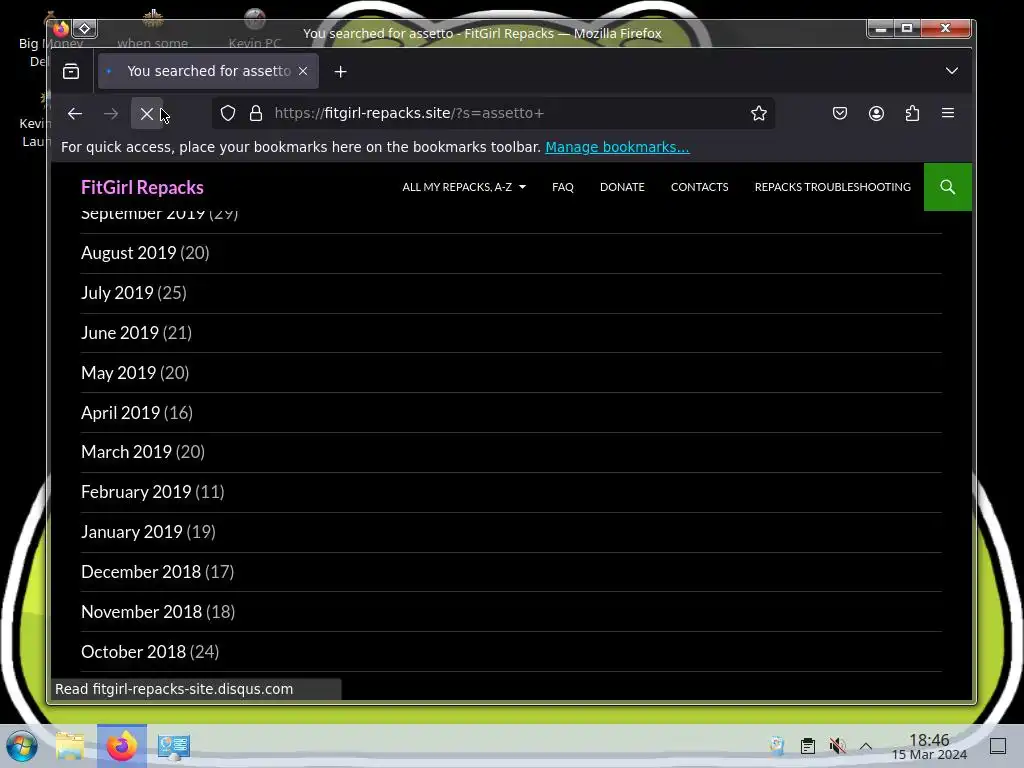This screenshot has height=768, width=1024.
Task: Open the Extensions puzzle icon
Action: pyautogui.click(x=912, y=114)
